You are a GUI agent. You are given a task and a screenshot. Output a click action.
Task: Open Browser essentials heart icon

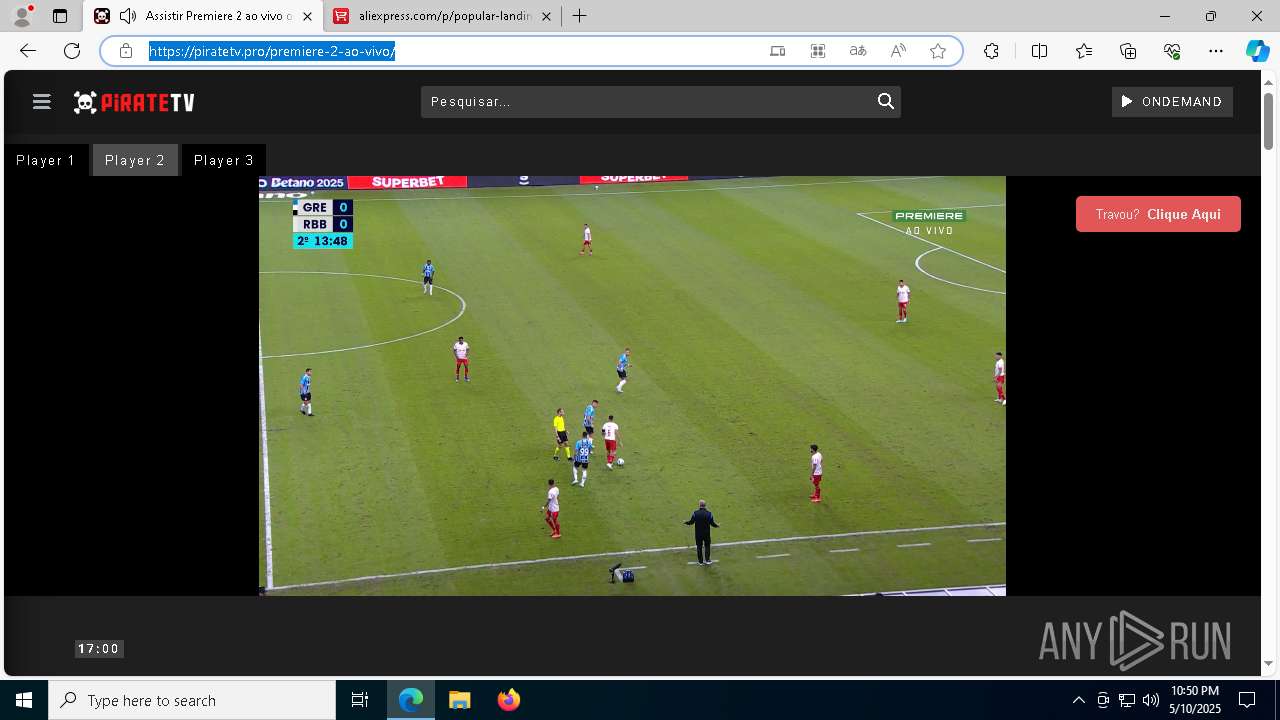point(1172,51)
